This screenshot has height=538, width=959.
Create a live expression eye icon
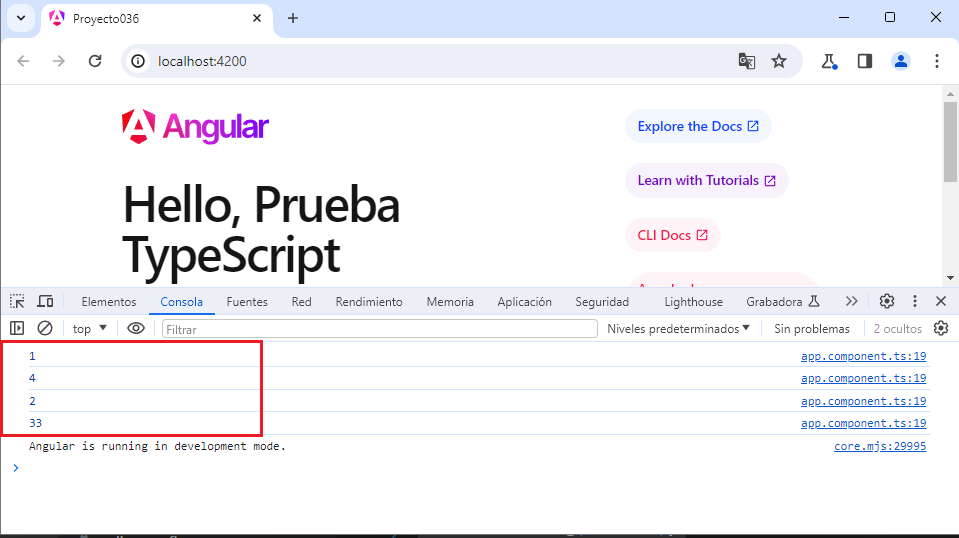coord(136,328)
